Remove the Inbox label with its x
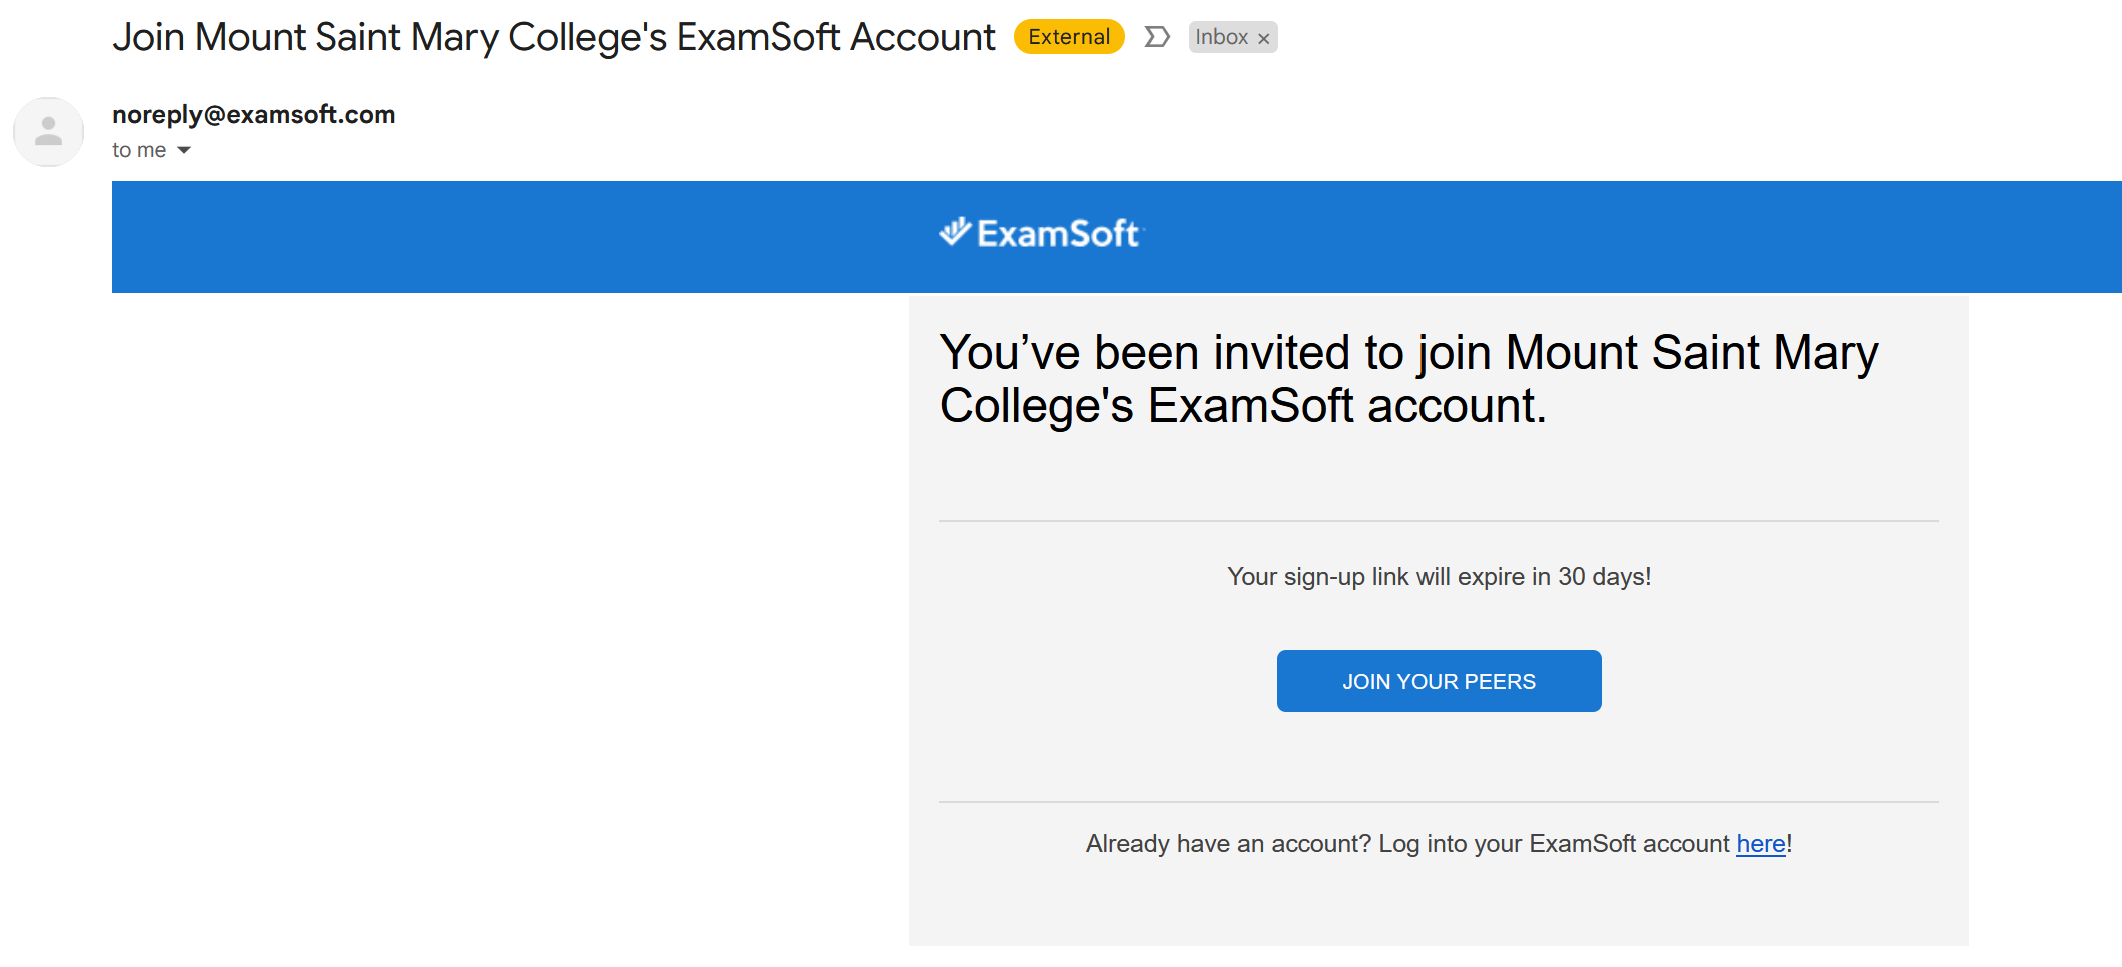2122x967 pixels. 1264,38
